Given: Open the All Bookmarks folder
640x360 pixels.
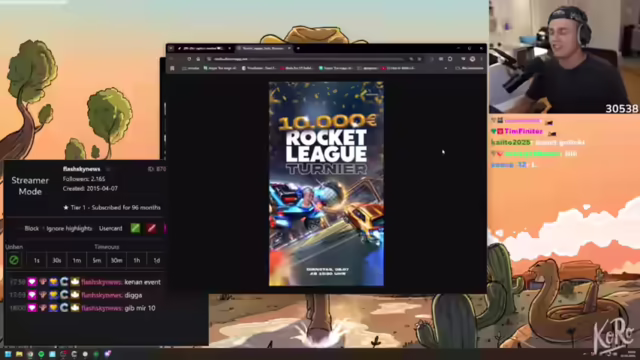Looking at the screenshot, I should [469, 68].
